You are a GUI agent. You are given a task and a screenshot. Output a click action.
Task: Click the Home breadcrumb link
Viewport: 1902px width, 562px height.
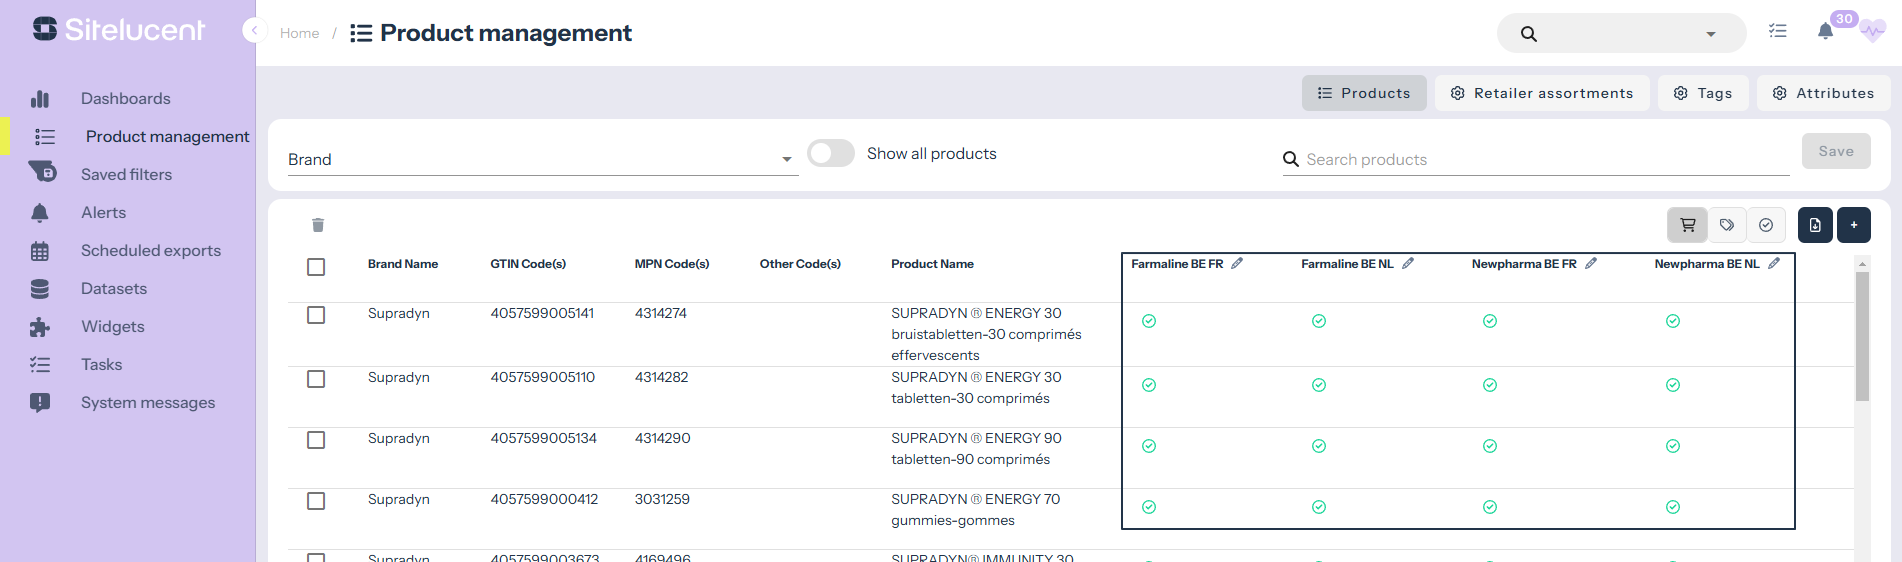(299, 33)
